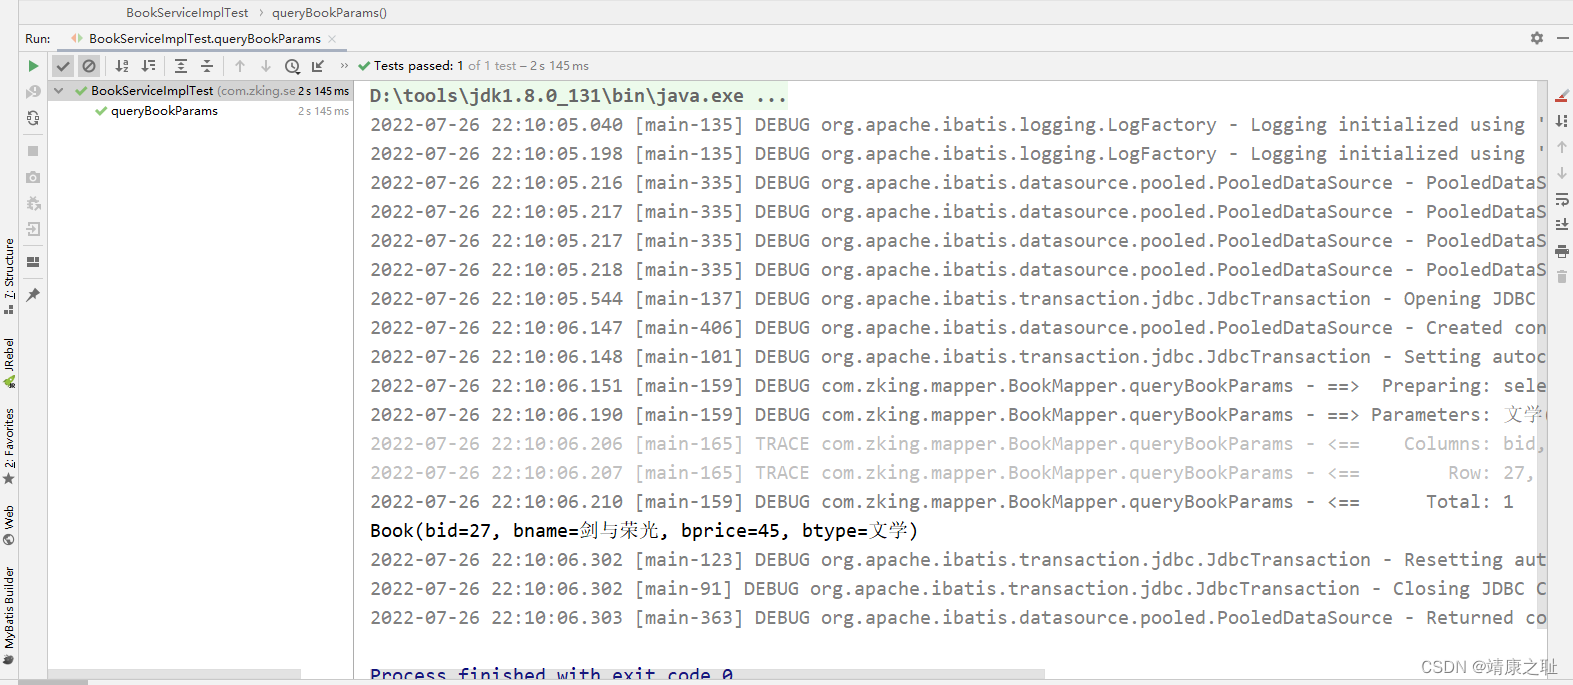Viewport: 1573px width, 685px height.
Task: Open the MyBatis Builder tool window
Action: click(x=9, y=615)
